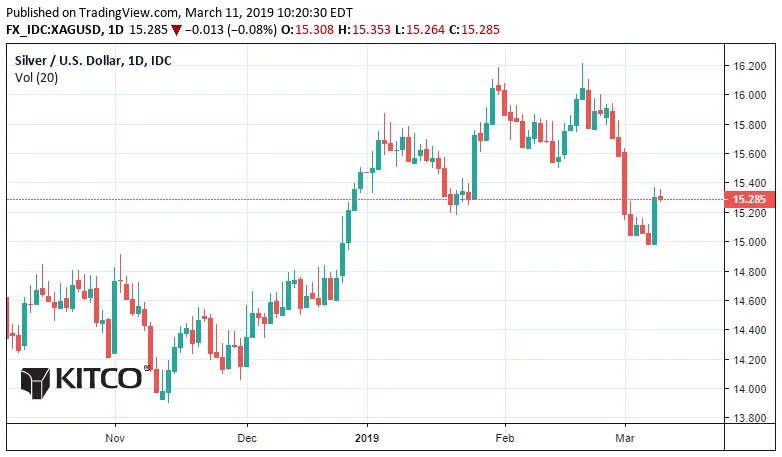Screen dimensions: 782x457
Task: Click the KITCO wordmark text
Action: [99, 378]
